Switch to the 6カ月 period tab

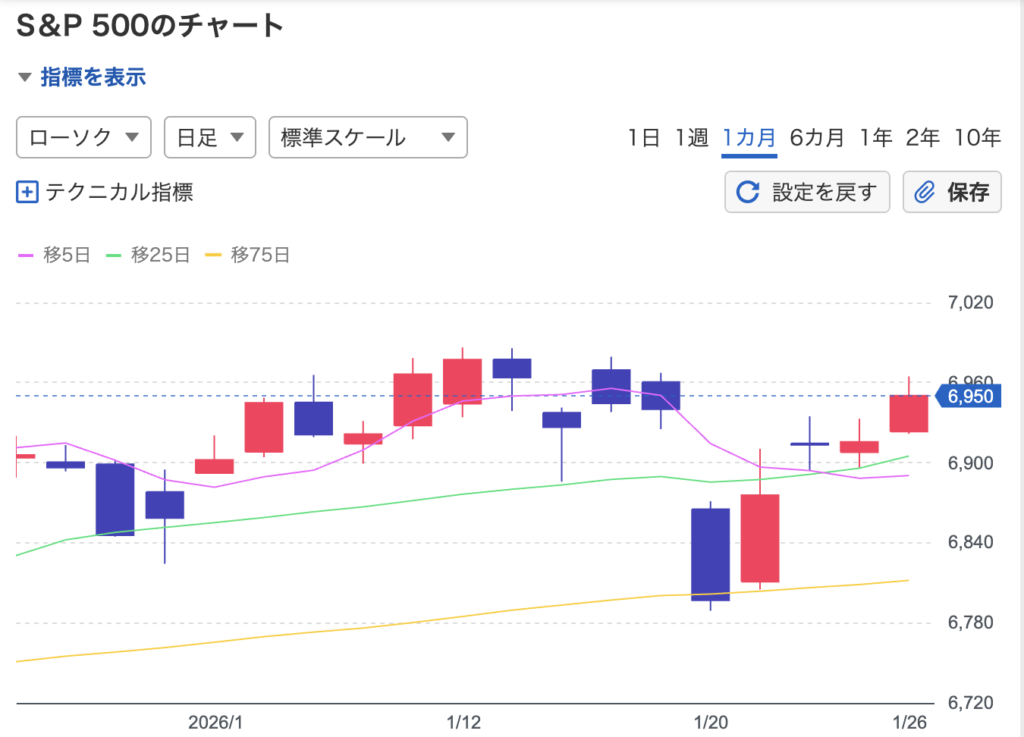816,138
